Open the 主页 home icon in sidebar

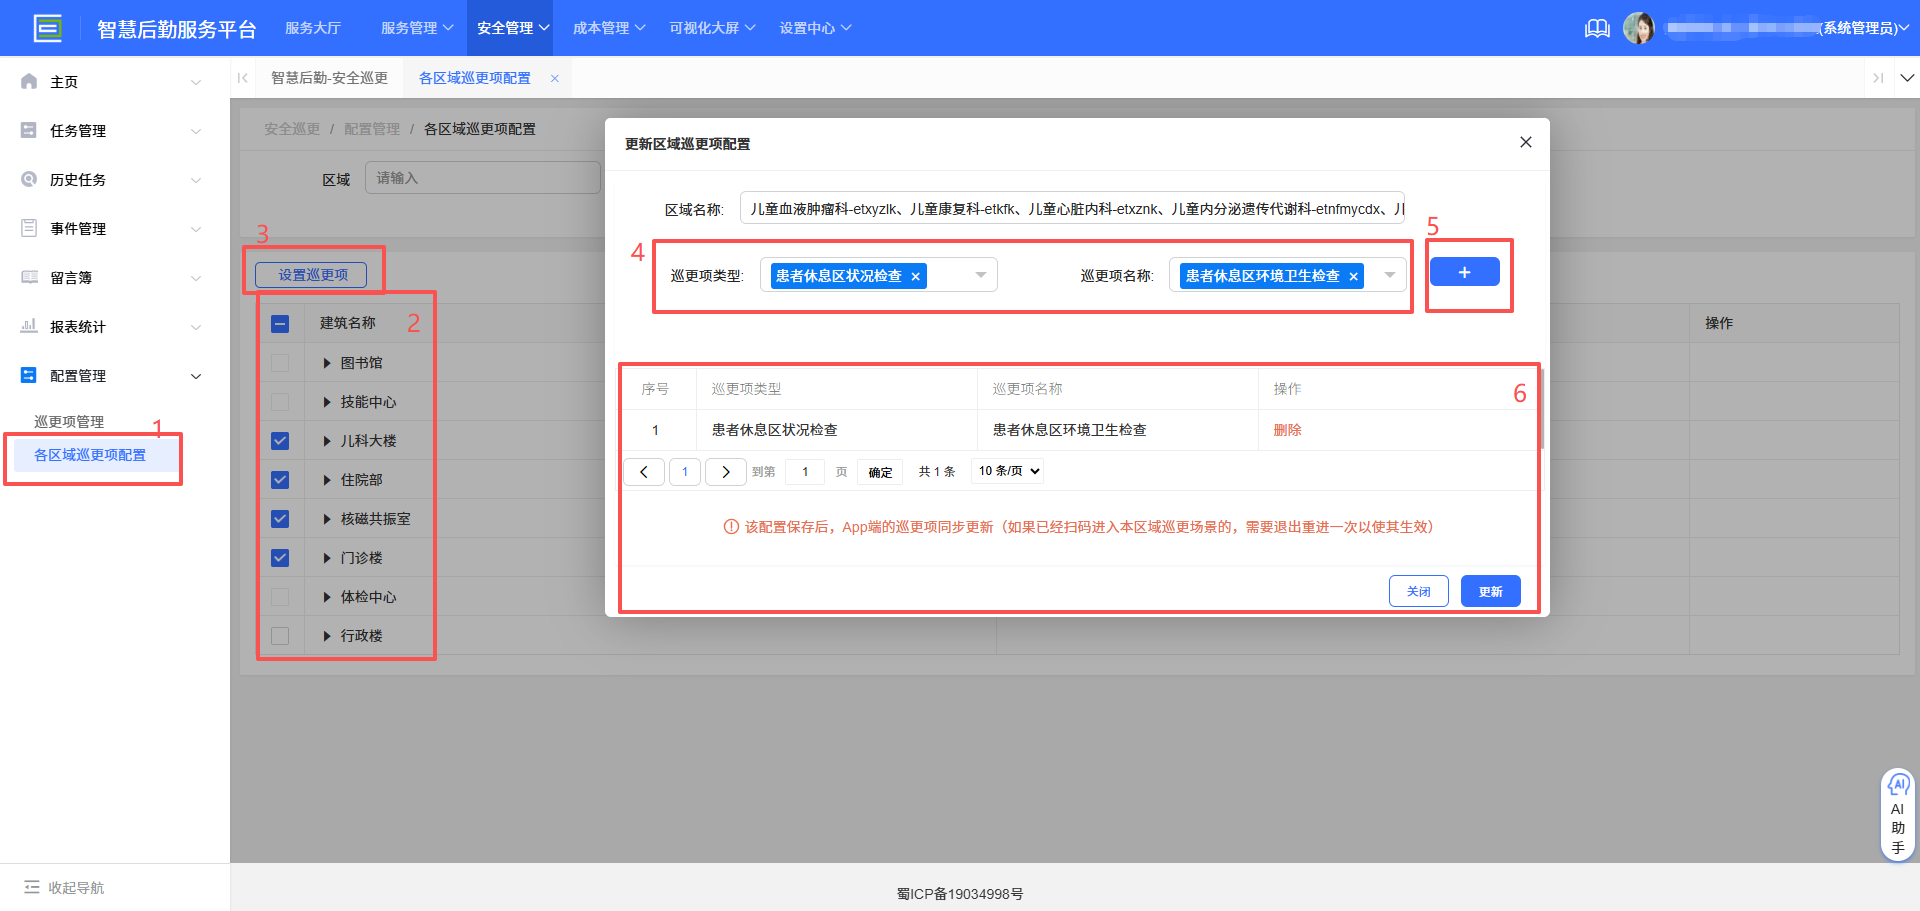coord(29,81)
